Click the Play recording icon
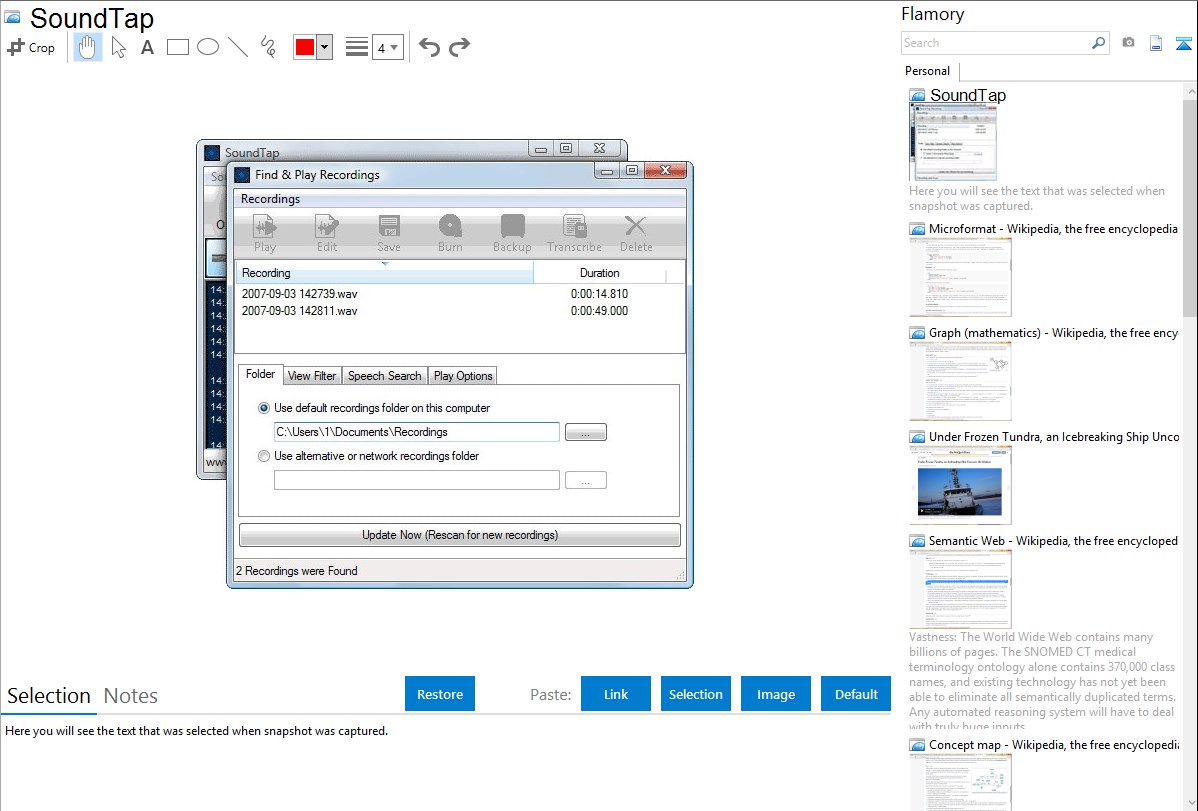The height and width of the screenshot is (811, 1198). point(265,233)
